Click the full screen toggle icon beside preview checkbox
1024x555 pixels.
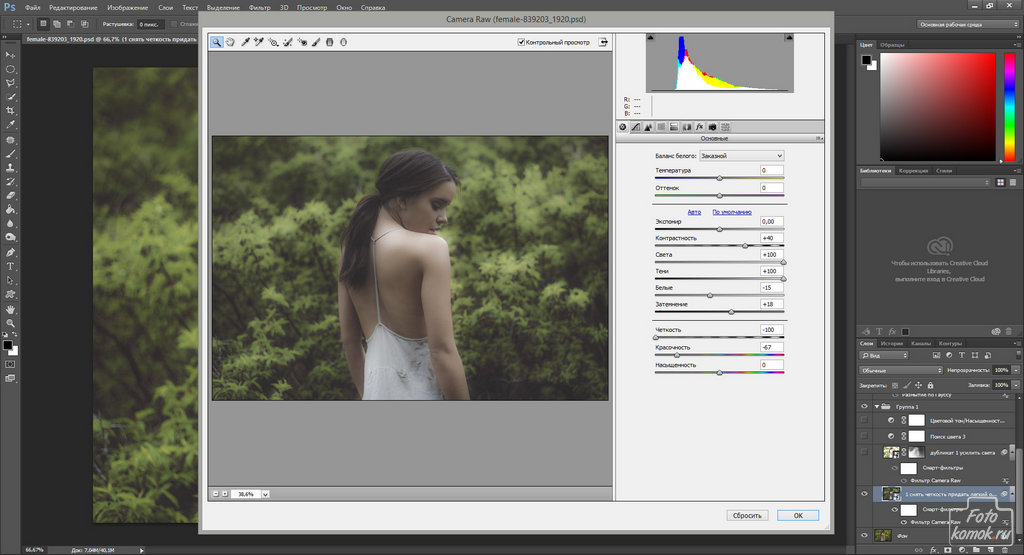point(603,42)
